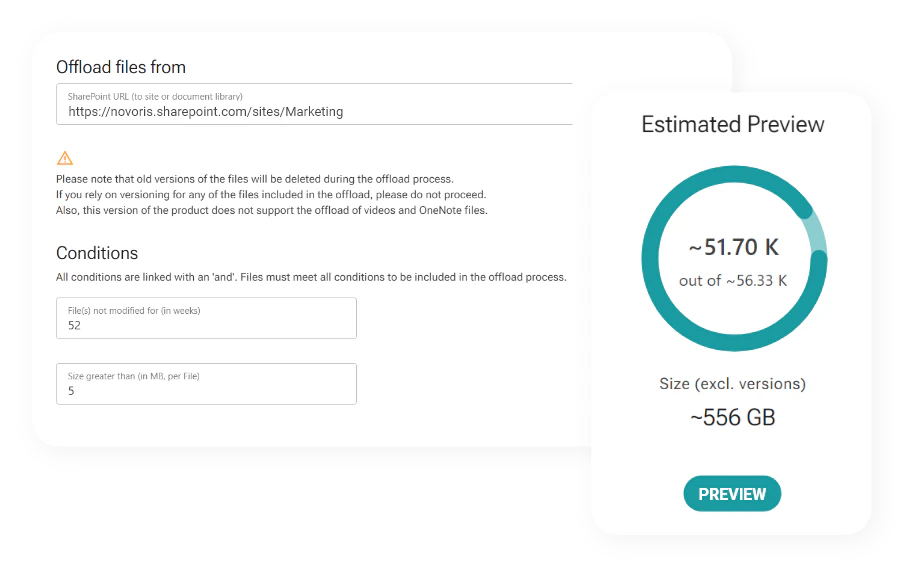The width and height of the screenshot is (914, 577).
Task: Focus the size field containing 5
Action: tap(206, 391)
